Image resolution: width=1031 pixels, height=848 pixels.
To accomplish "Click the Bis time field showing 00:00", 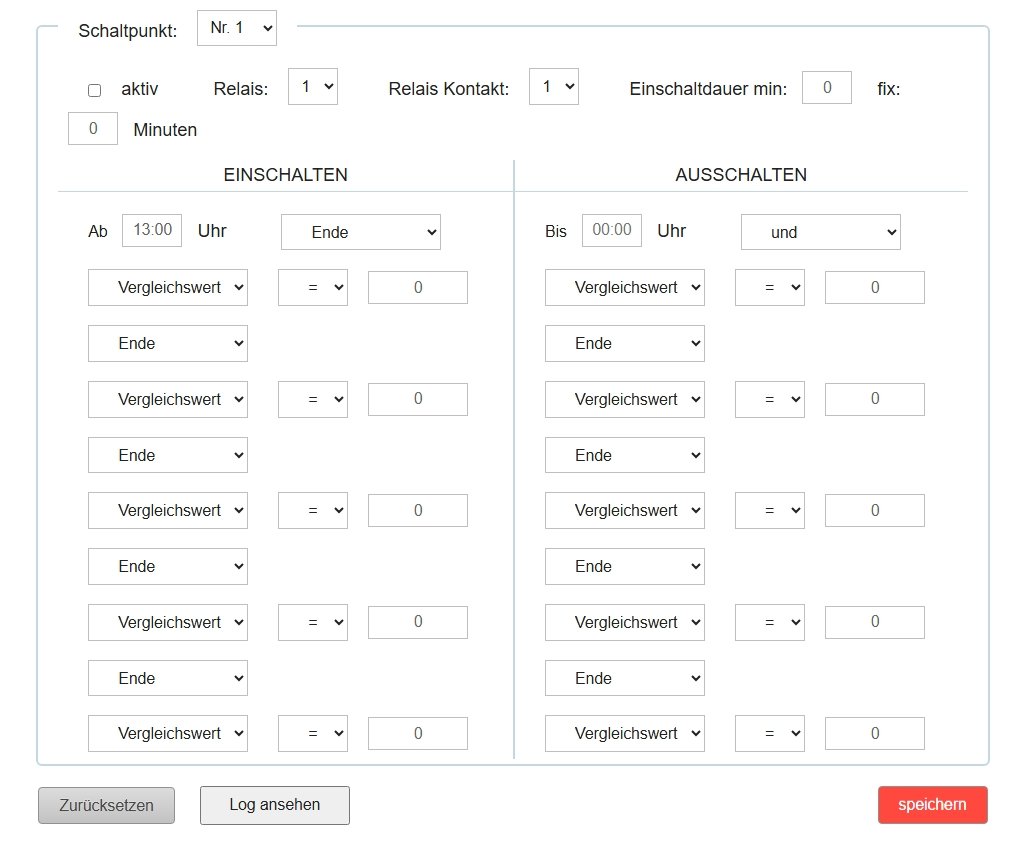I will 612,230.
